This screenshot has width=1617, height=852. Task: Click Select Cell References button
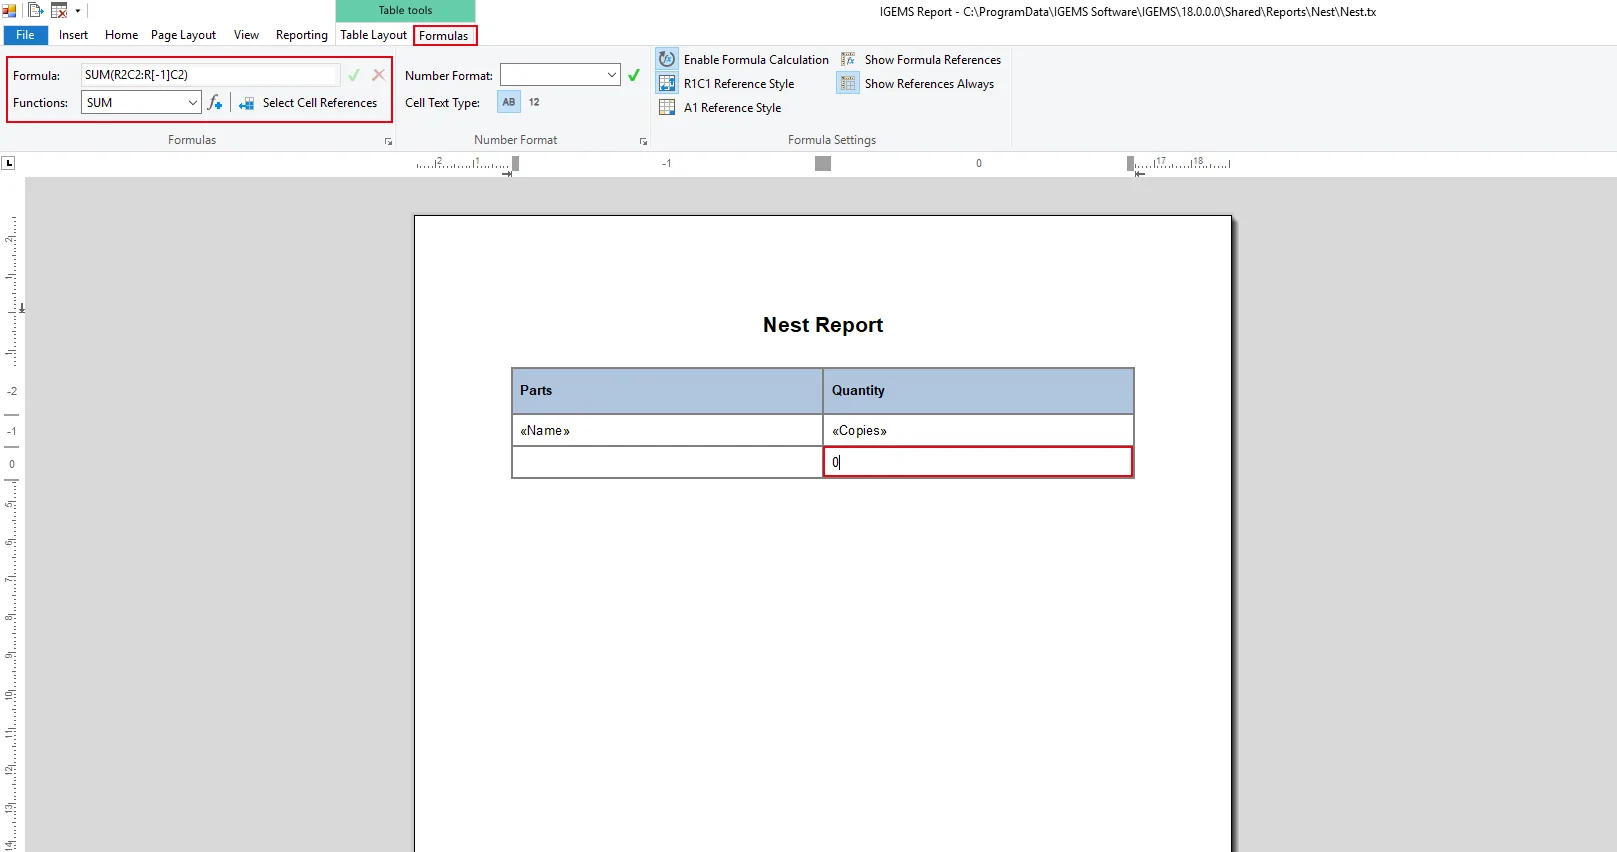click(x=308, y=103)
